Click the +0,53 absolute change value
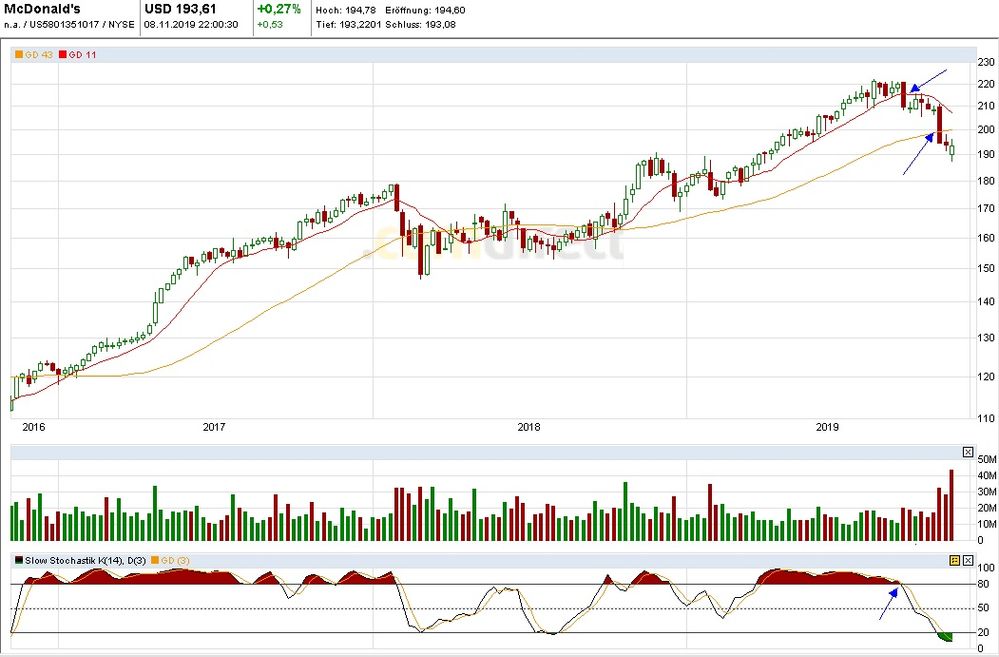 (x=270, y=25)
